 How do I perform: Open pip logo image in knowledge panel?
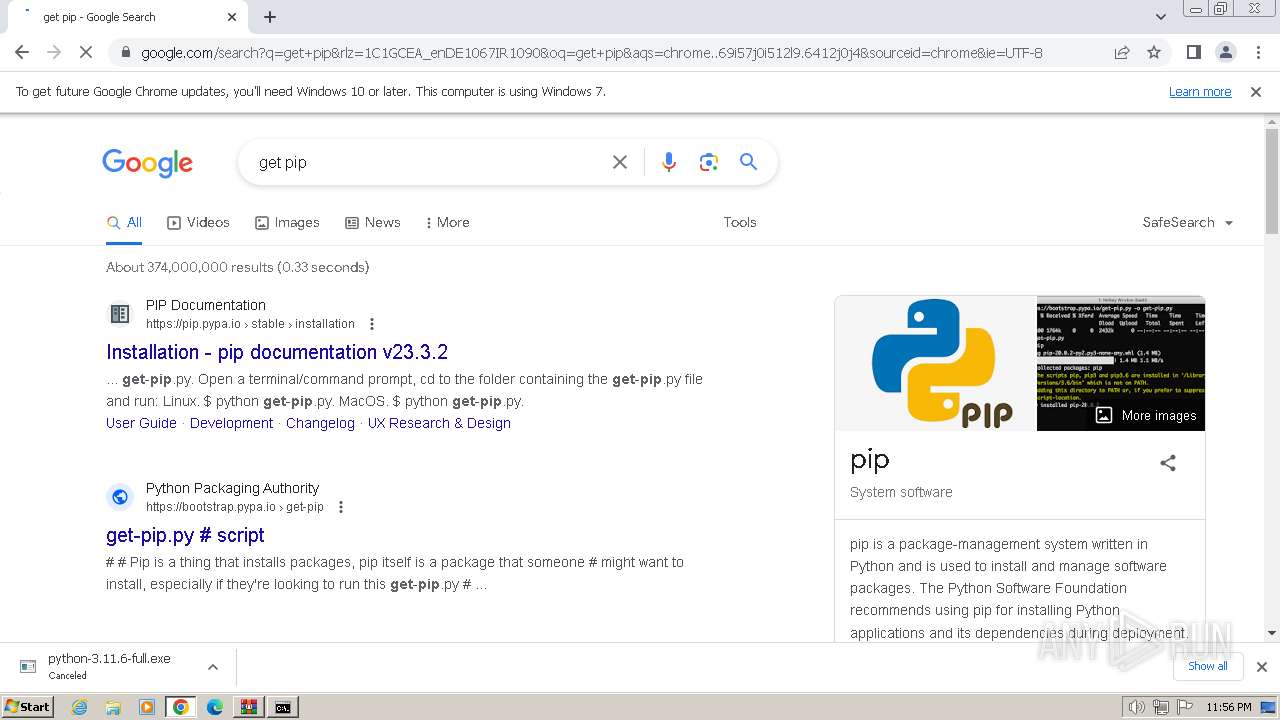click(935, 363)
